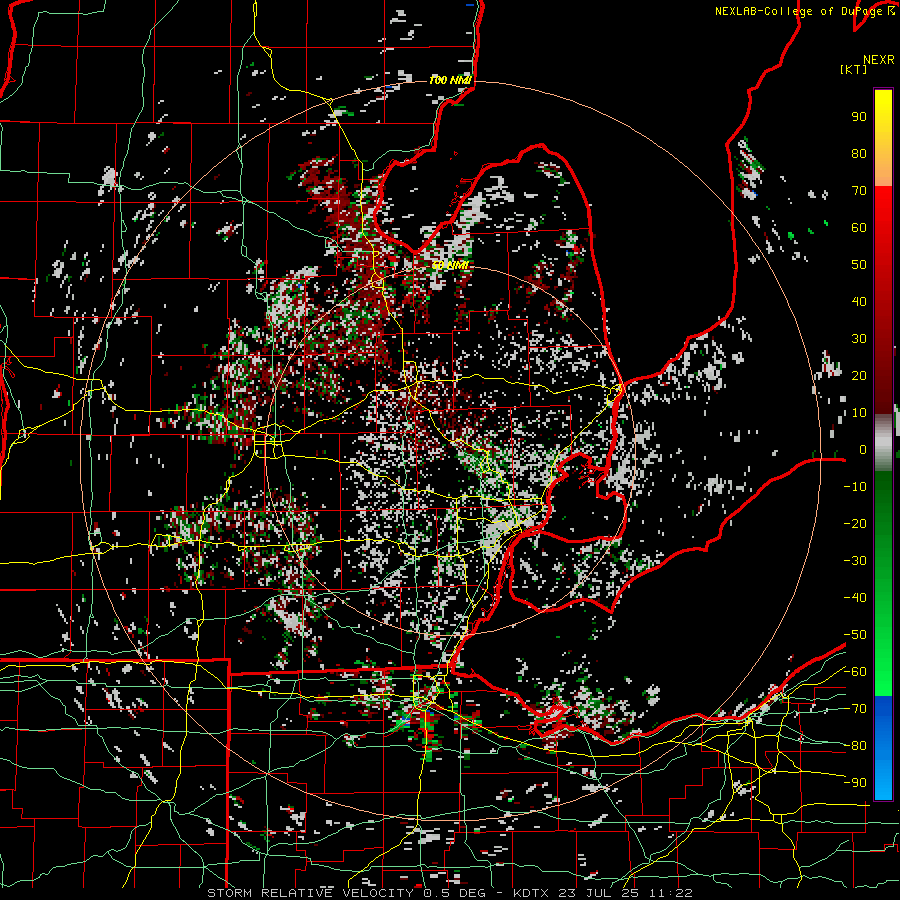Click the KDTX radar site identifier
This screenshot has height=900, width=900.
click(x=532, y=893)
